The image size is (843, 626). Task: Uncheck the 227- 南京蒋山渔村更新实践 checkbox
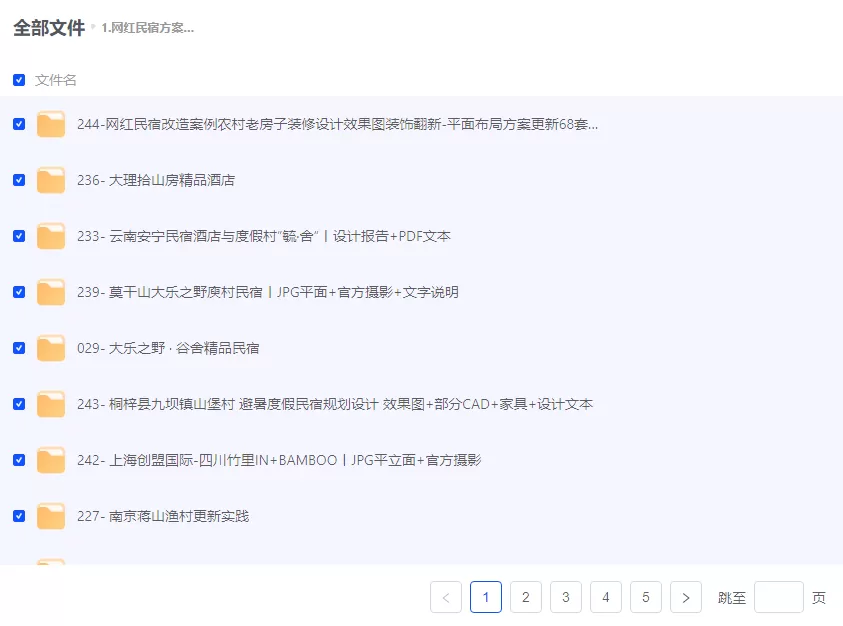[19, 516]
